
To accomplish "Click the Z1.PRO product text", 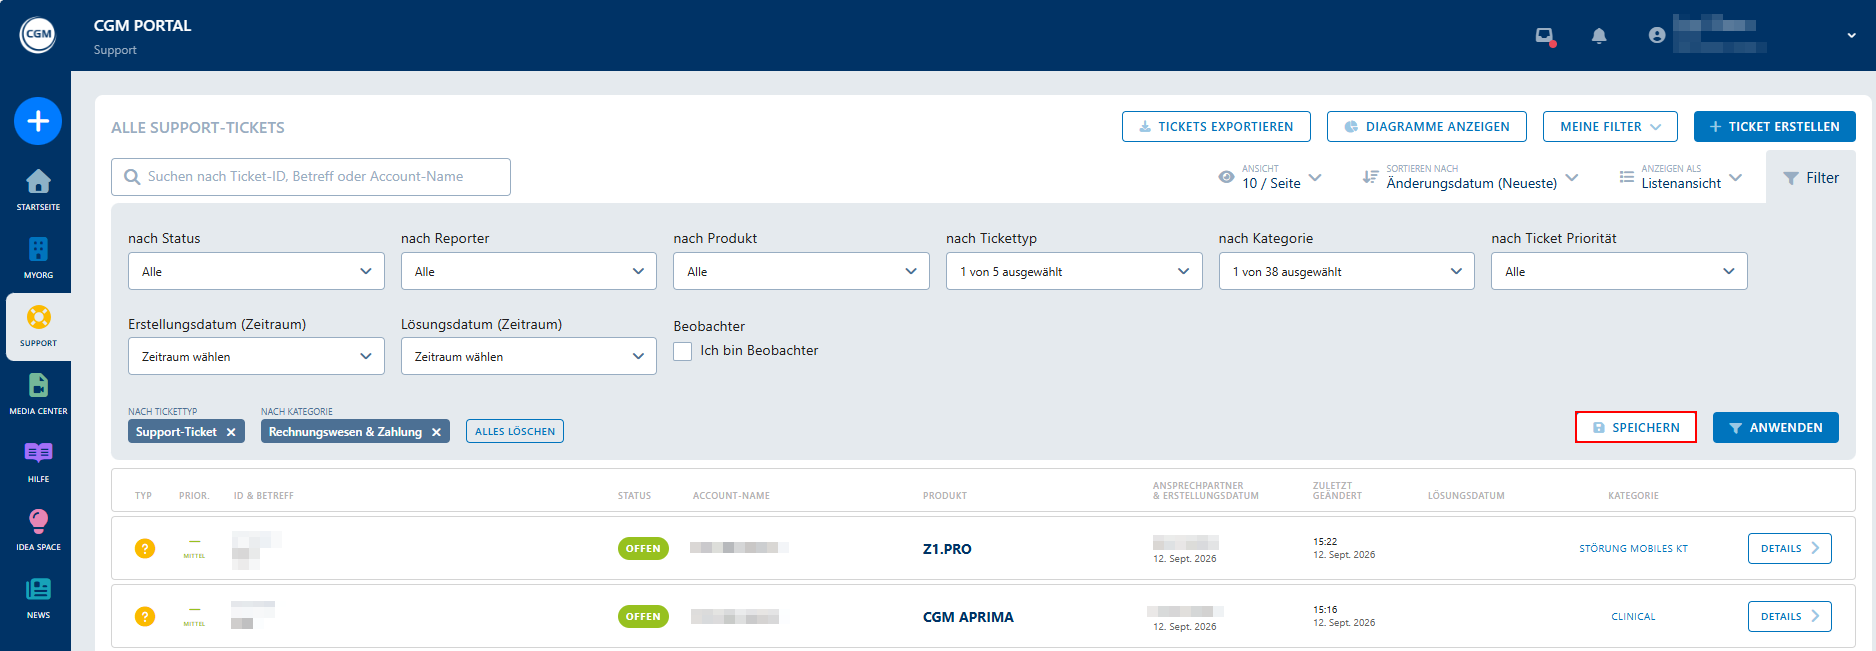I will coord(947,549).
